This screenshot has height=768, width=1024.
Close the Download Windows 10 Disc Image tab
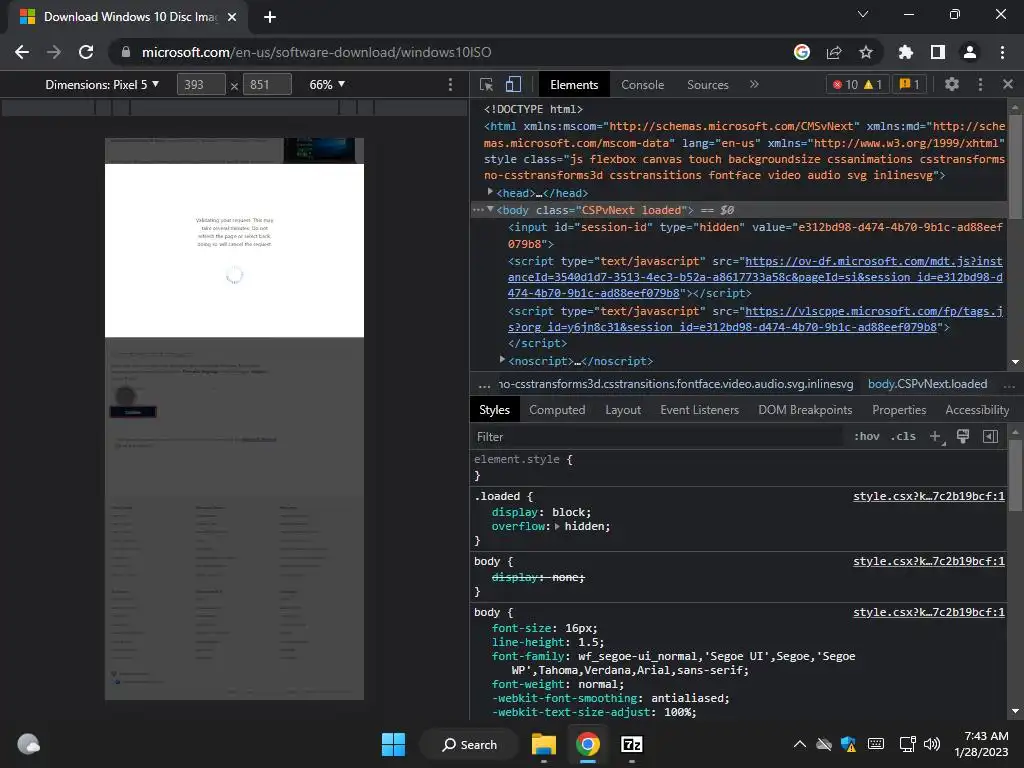(232, 17)
